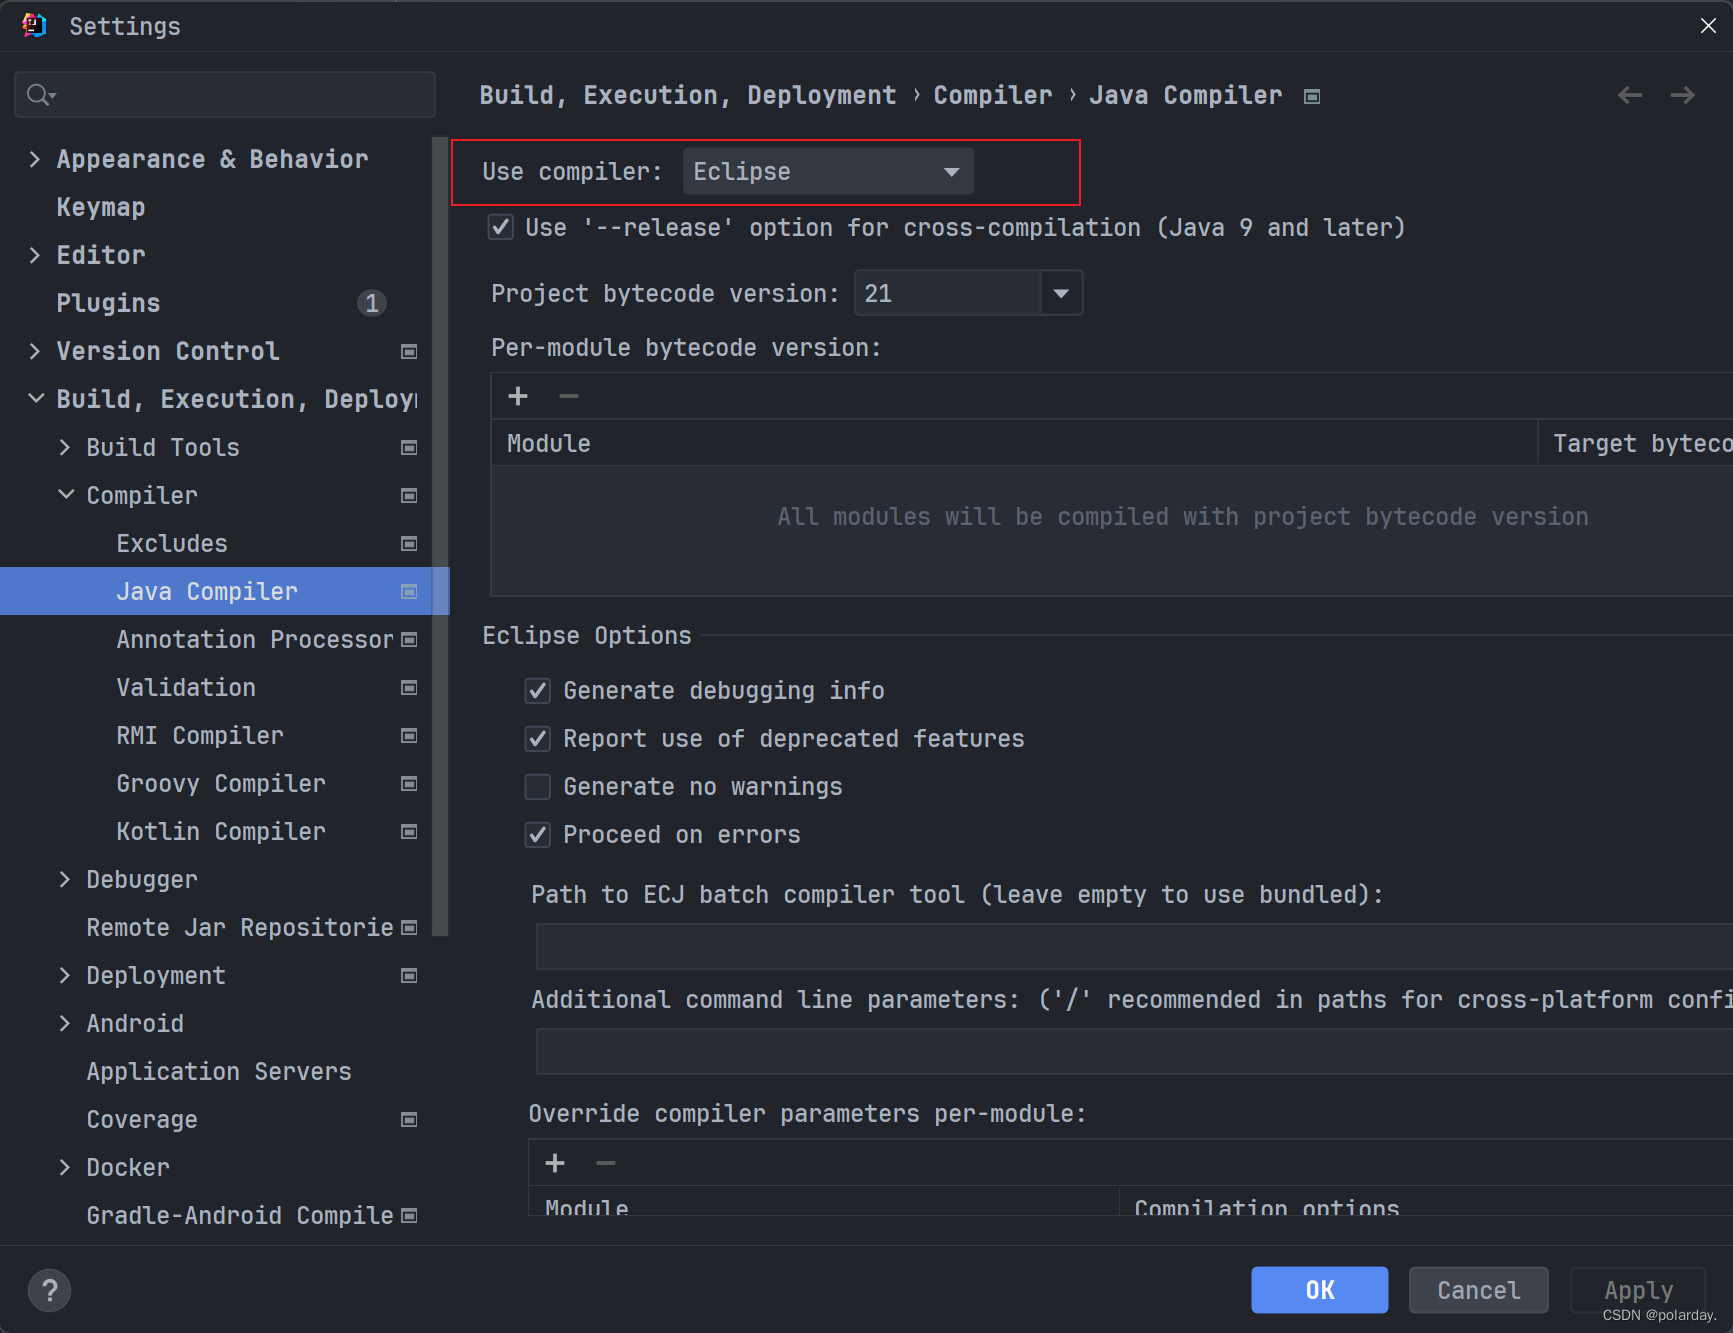The height and width of the screenshot is (1333, 1733).
Task: Click Build, Execution, Deployment breadcrumb
Action: coord(688,95)
